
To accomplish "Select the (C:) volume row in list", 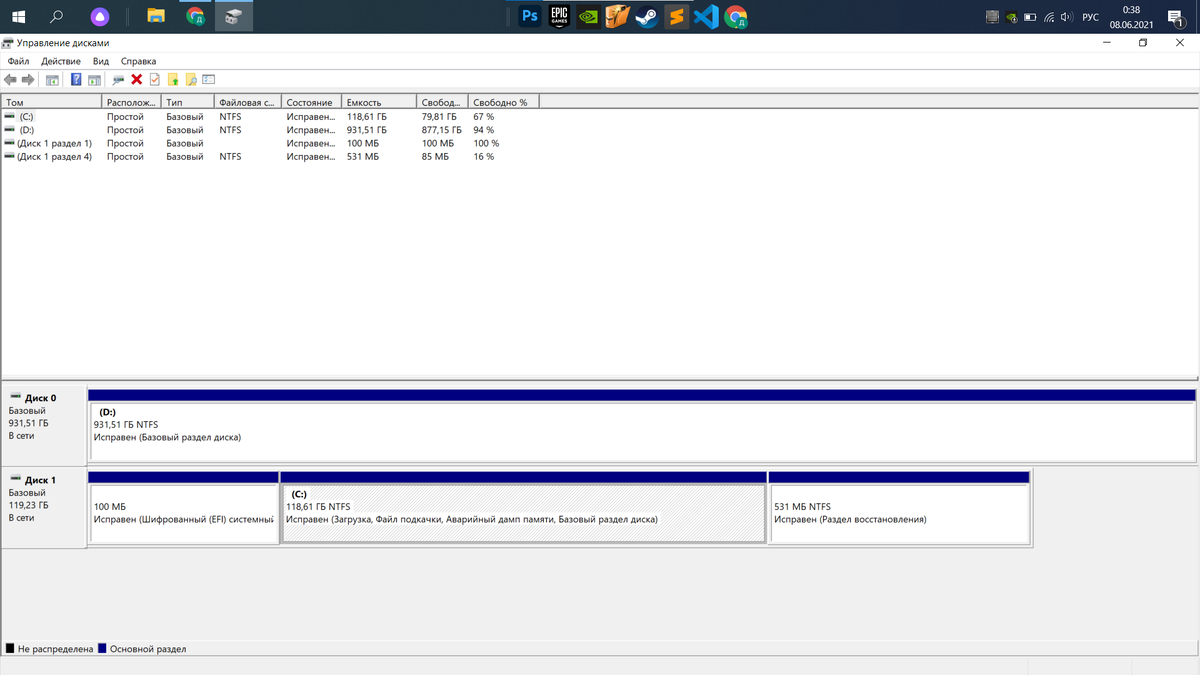I will coord(270,116).
